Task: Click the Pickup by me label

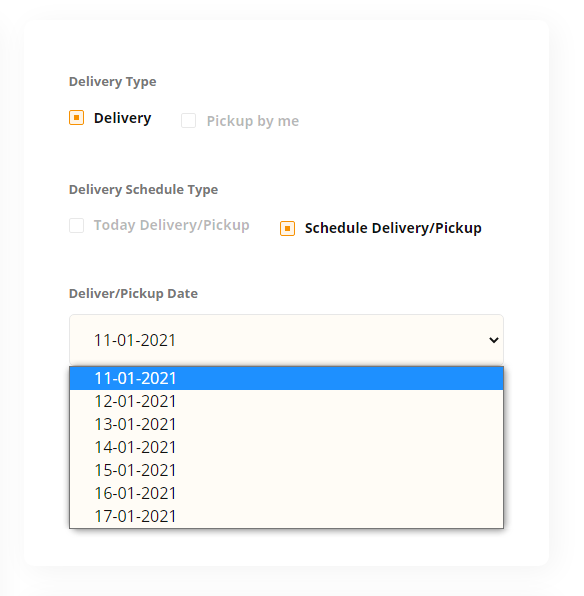Action: (253, 121)
